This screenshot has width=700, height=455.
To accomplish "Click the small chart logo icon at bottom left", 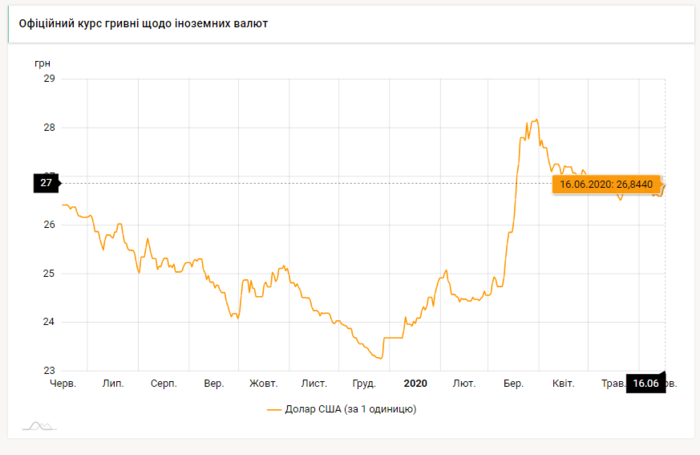I will point(38,426).
